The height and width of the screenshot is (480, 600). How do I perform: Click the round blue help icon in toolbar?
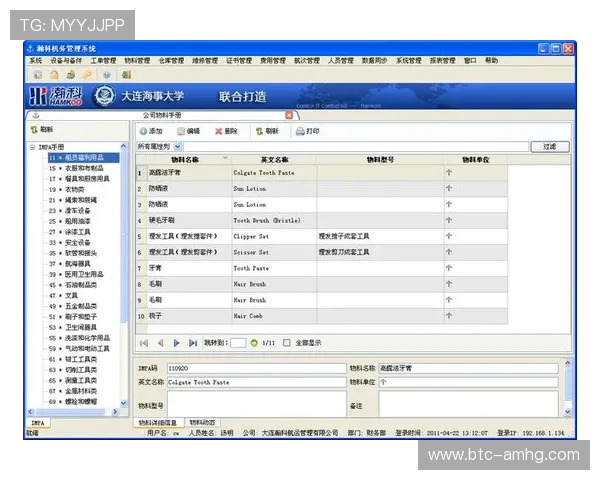click(107, 75)
